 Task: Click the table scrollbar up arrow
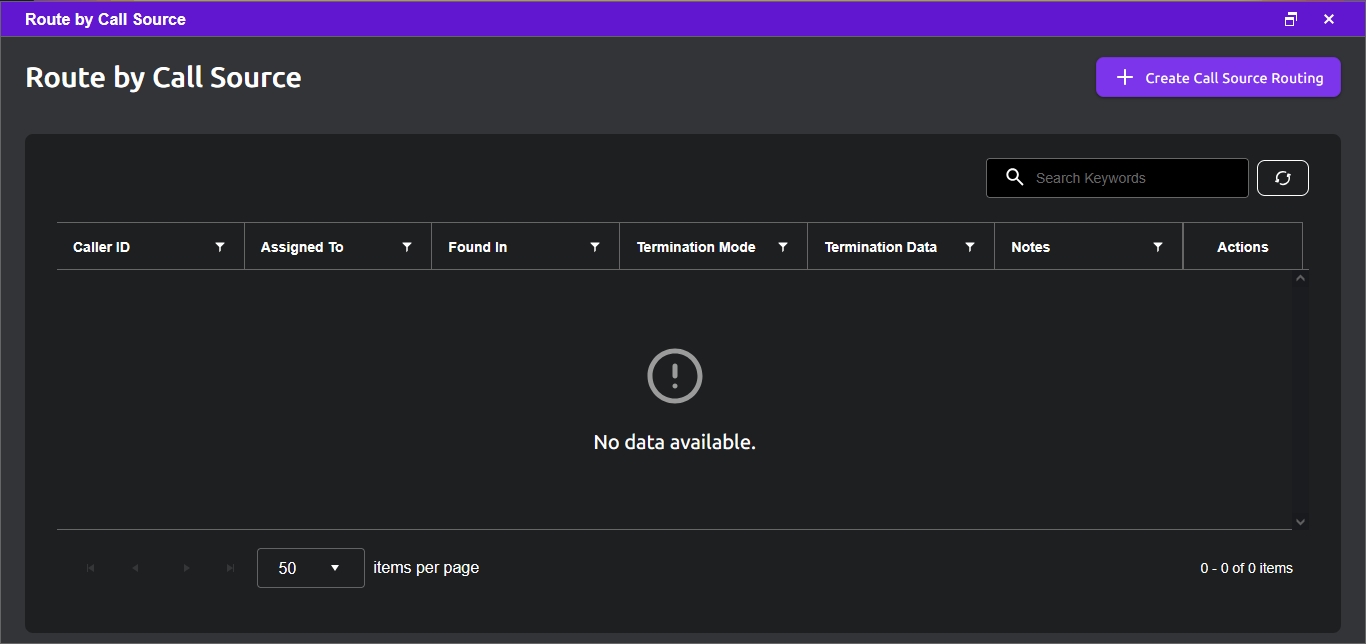(x=1300, y=278)
